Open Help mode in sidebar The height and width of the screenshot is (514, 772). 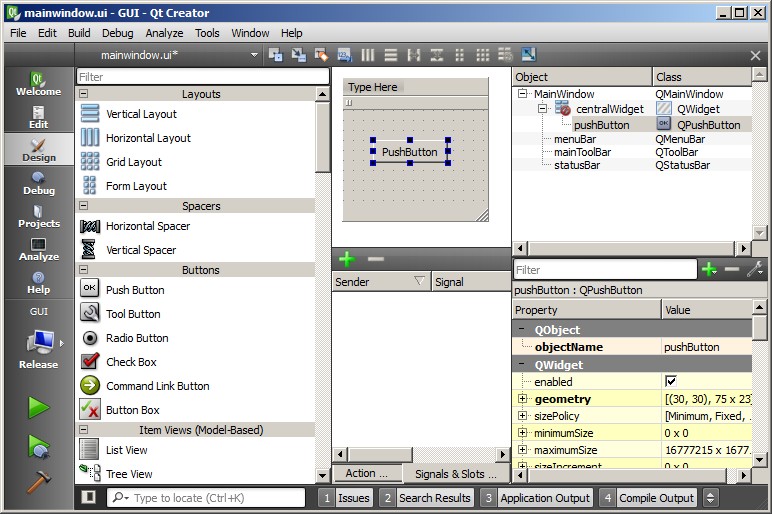tap(38, 282)
